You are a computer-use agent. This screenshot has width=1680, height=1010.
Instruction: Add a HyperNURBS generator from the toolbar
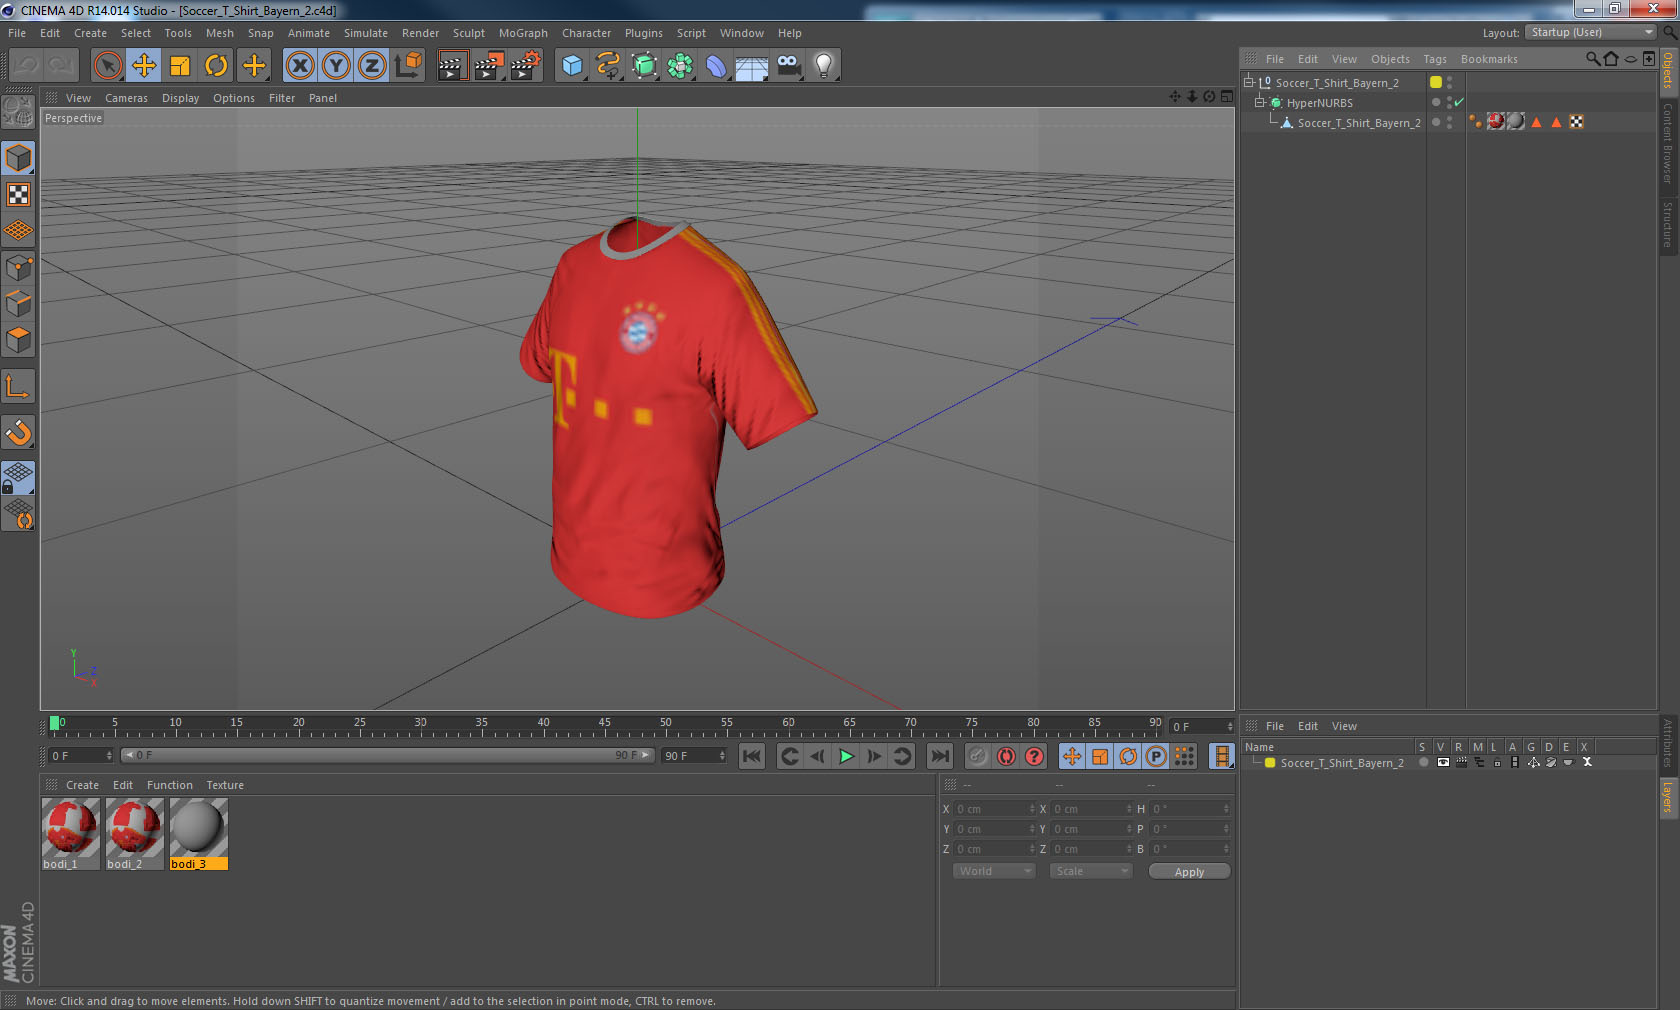644,66
